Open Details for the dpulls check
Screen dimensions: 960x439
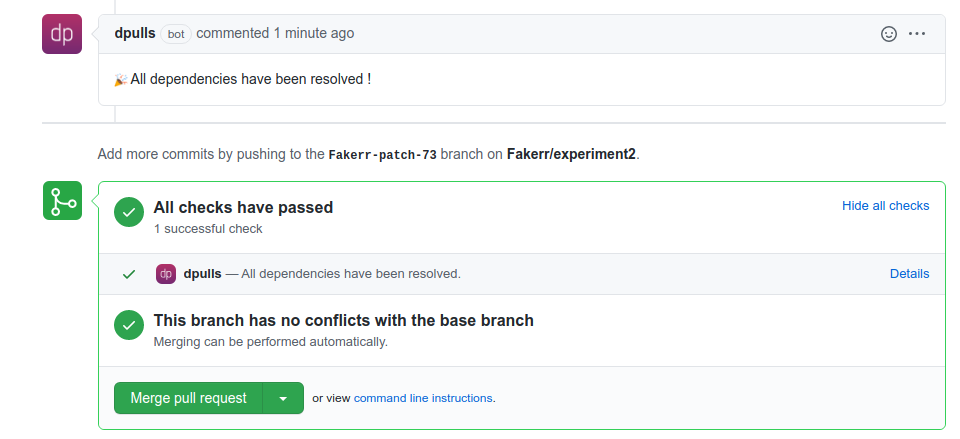[x=909, y=274]
